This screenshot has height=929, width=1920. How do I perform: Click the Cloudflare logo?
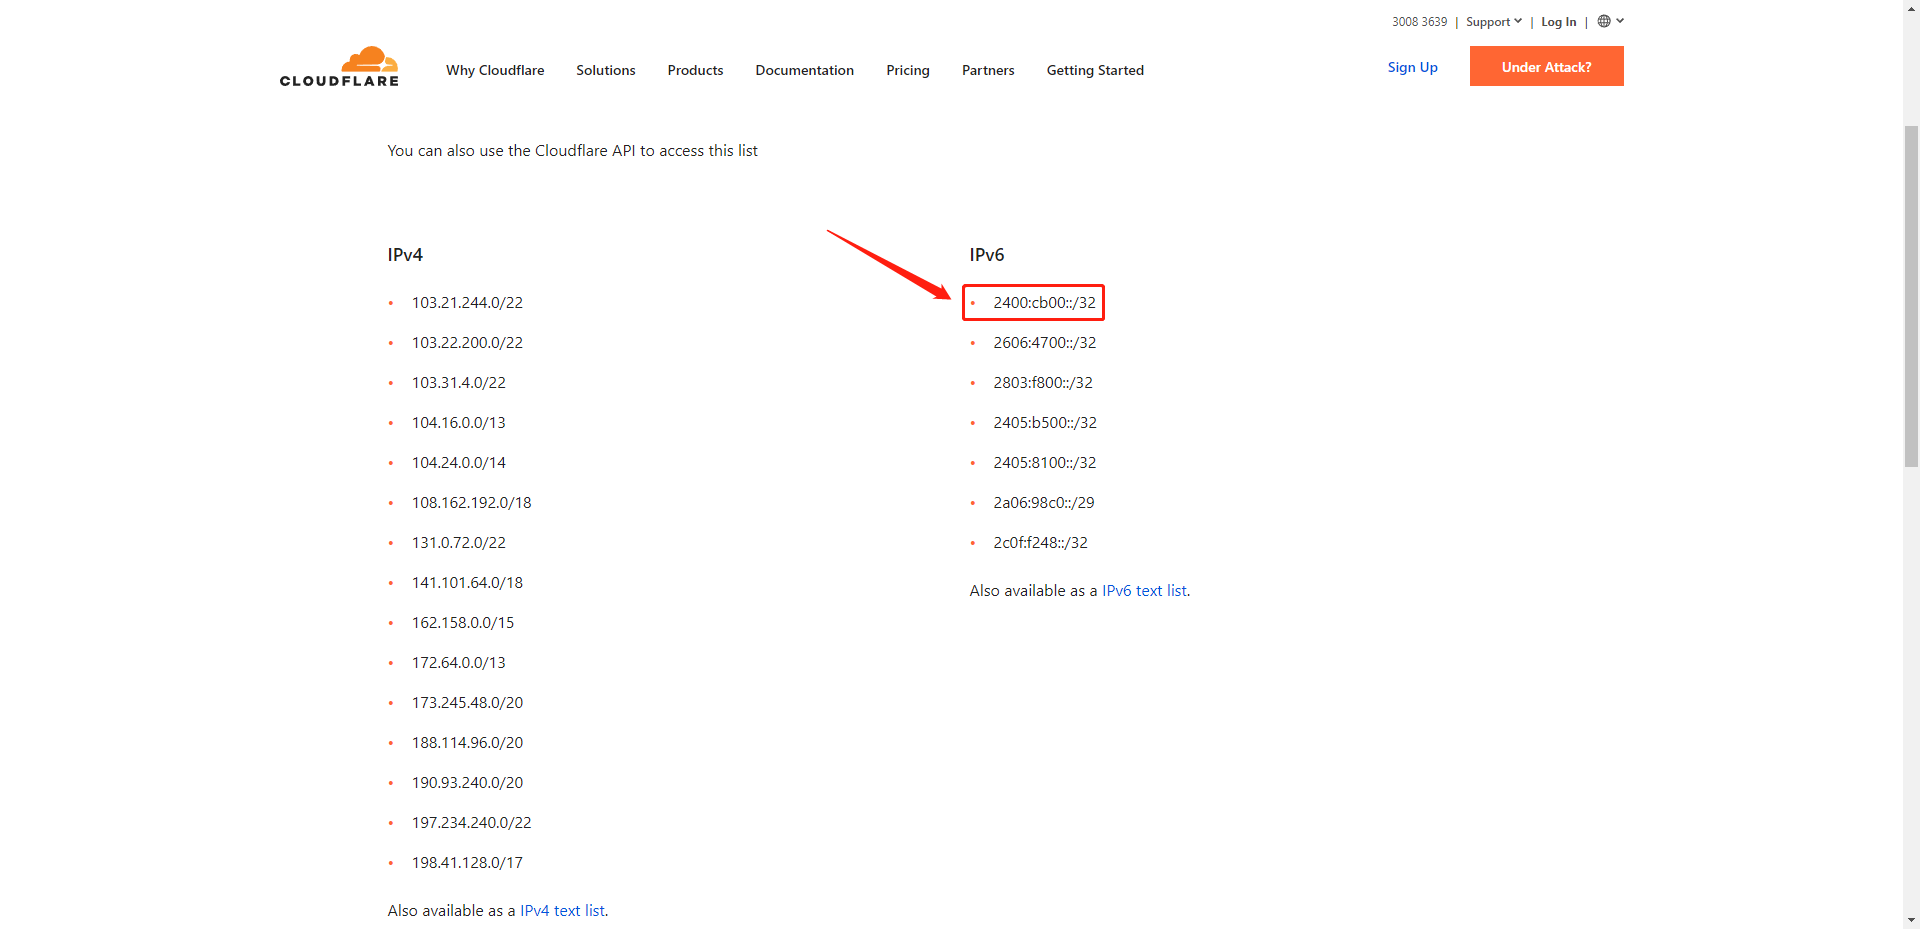(339, 67)
